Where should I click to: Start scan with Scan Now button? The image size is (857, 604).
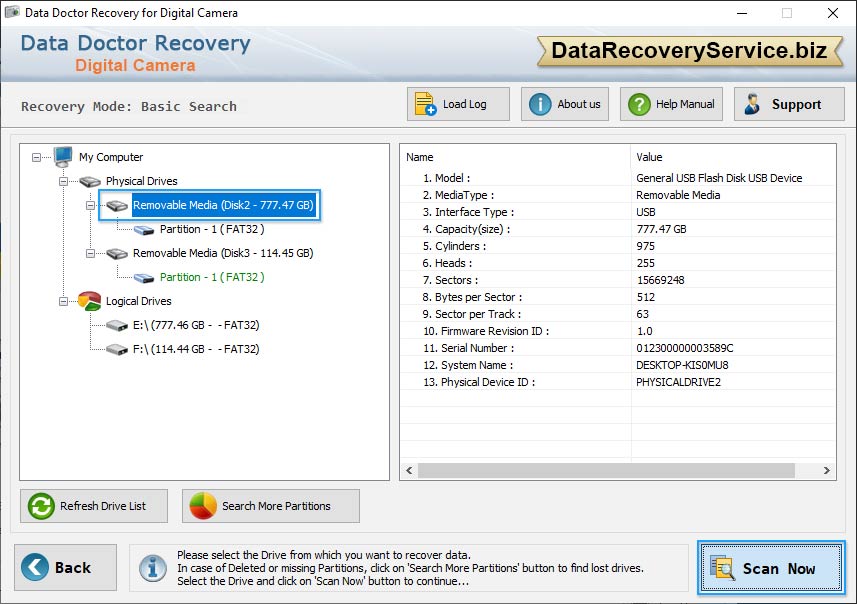tap(771, 568)
